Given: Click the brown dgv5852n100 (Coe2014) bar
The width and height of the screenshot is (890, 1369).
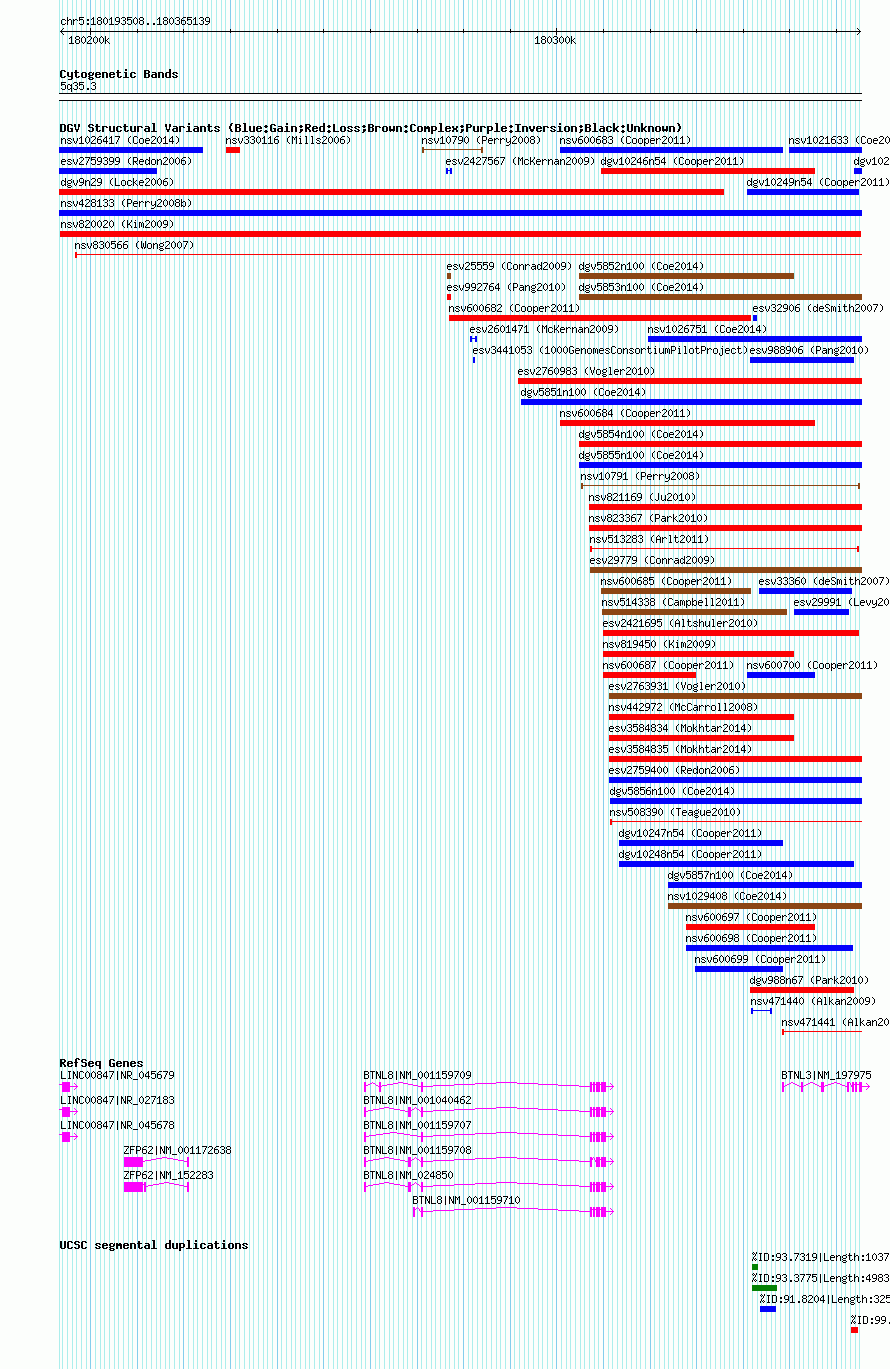Looking at the screenshot, I should click(x=686, y=276).
